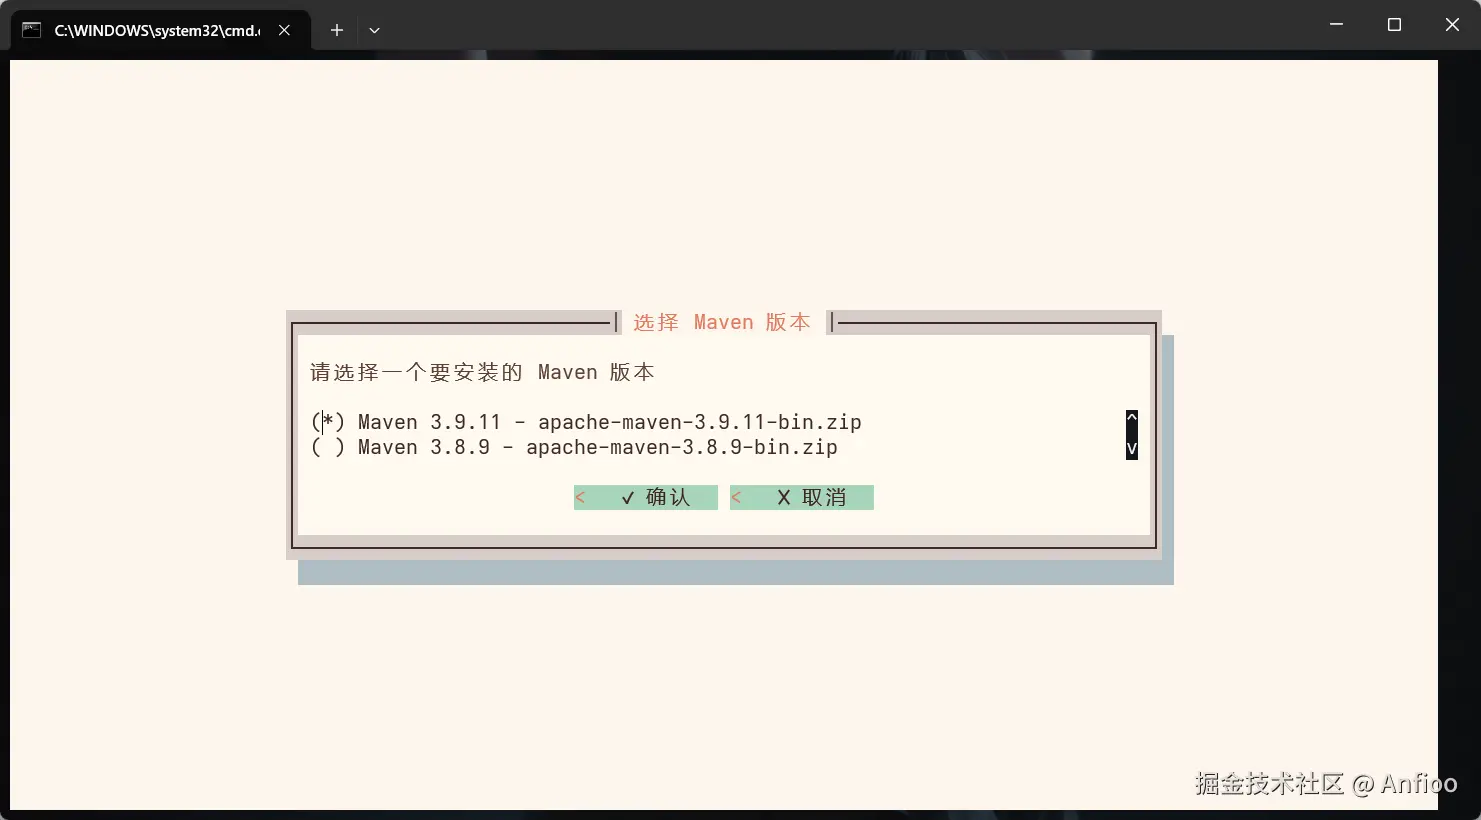Click the 请选择一个要安装的 Maven 版本 prompt

[x=482, y=372]
